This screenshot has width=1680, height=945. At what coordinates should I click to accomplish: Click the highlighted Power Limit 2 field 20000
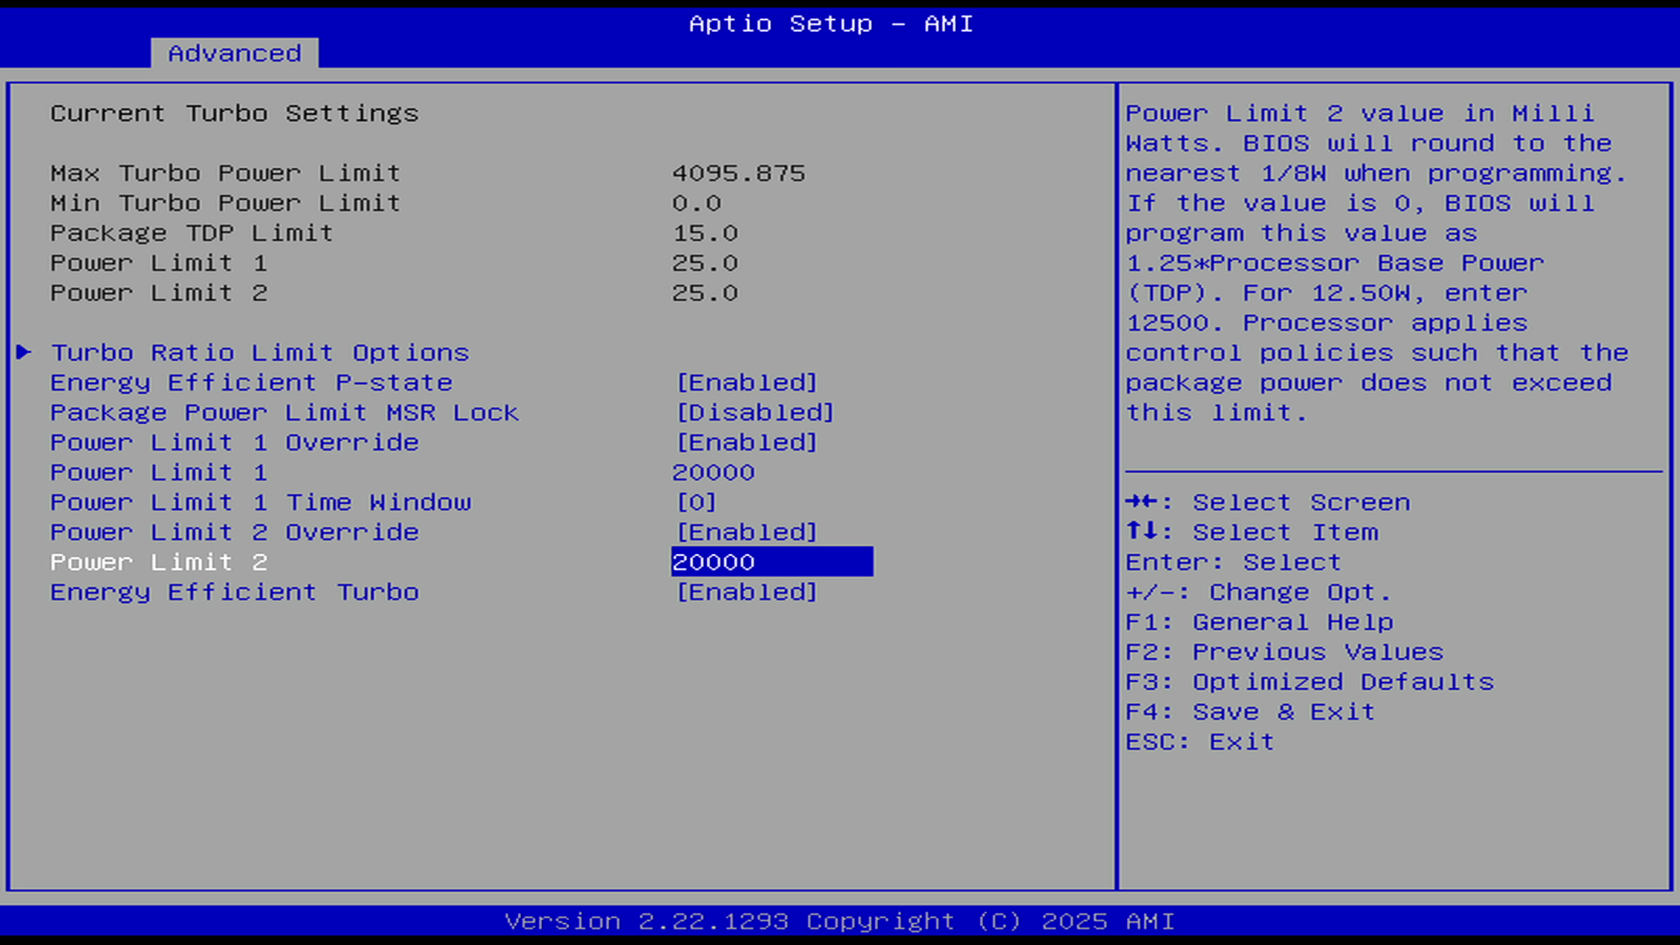click(772, 562)
